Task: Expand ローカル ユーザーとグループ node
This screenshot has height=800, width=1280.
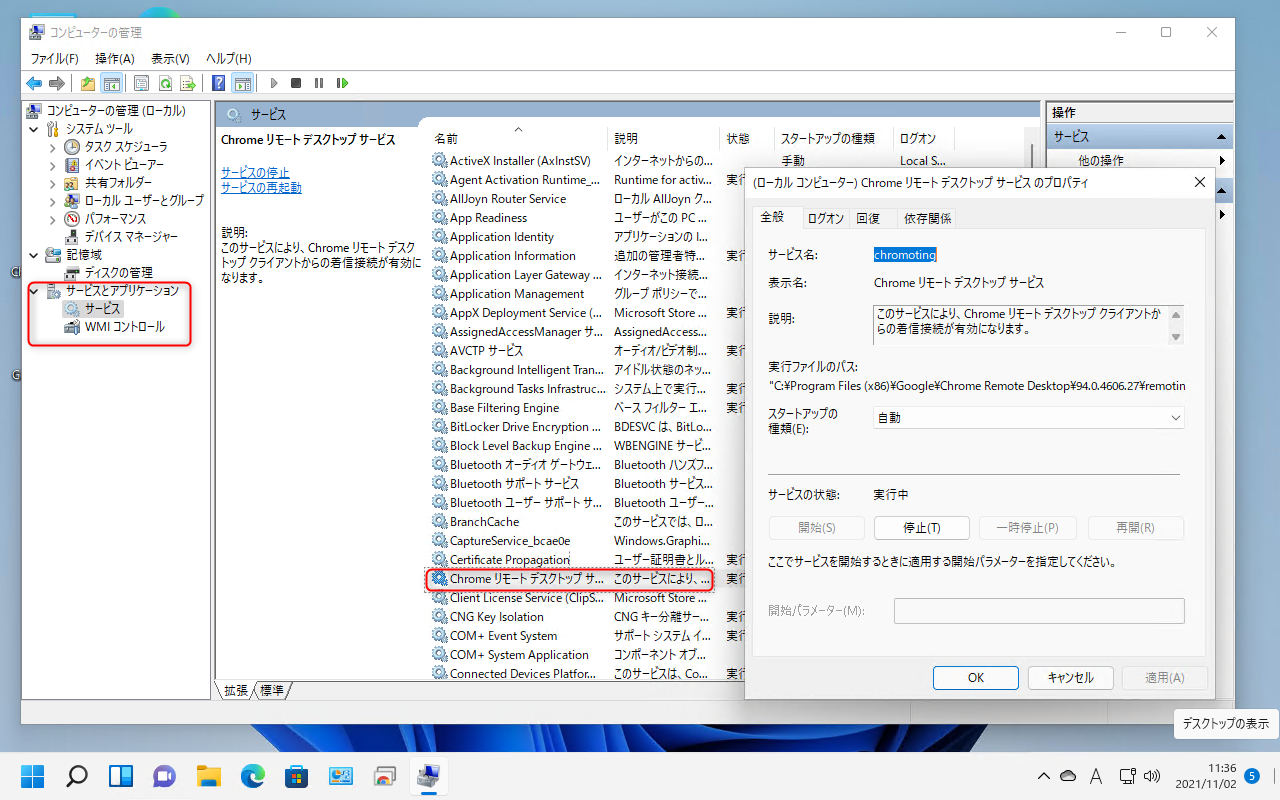Action: pos(53,201)
